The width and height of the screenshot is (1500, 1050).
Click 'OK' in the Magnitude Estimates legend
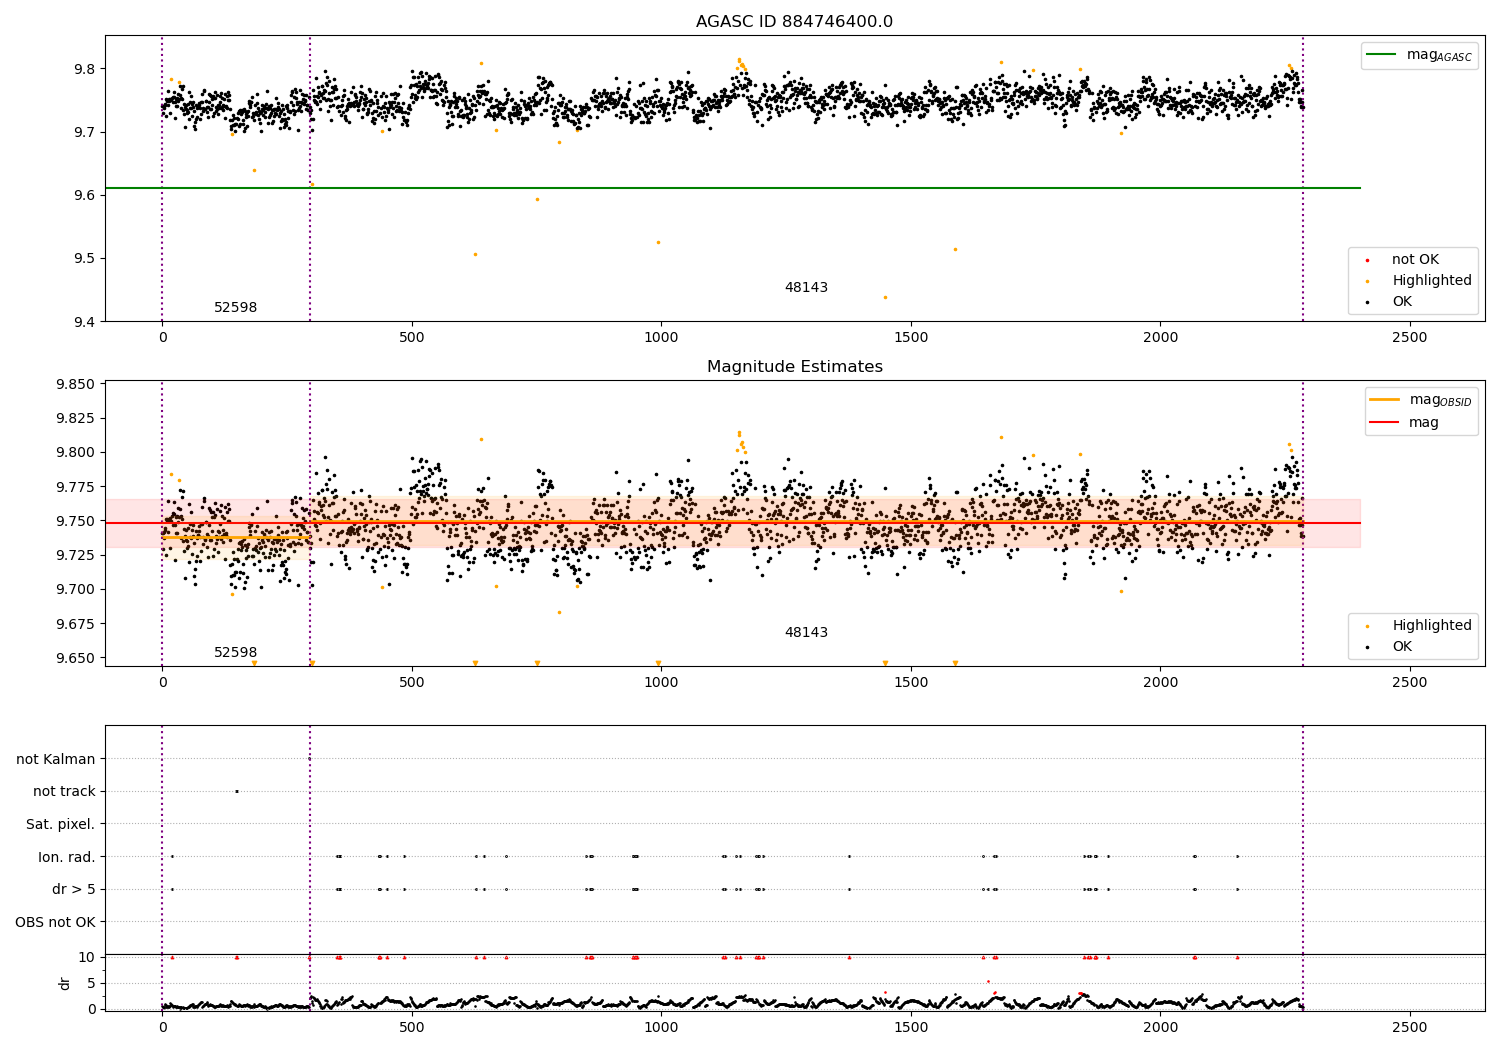coord(1402,647)
